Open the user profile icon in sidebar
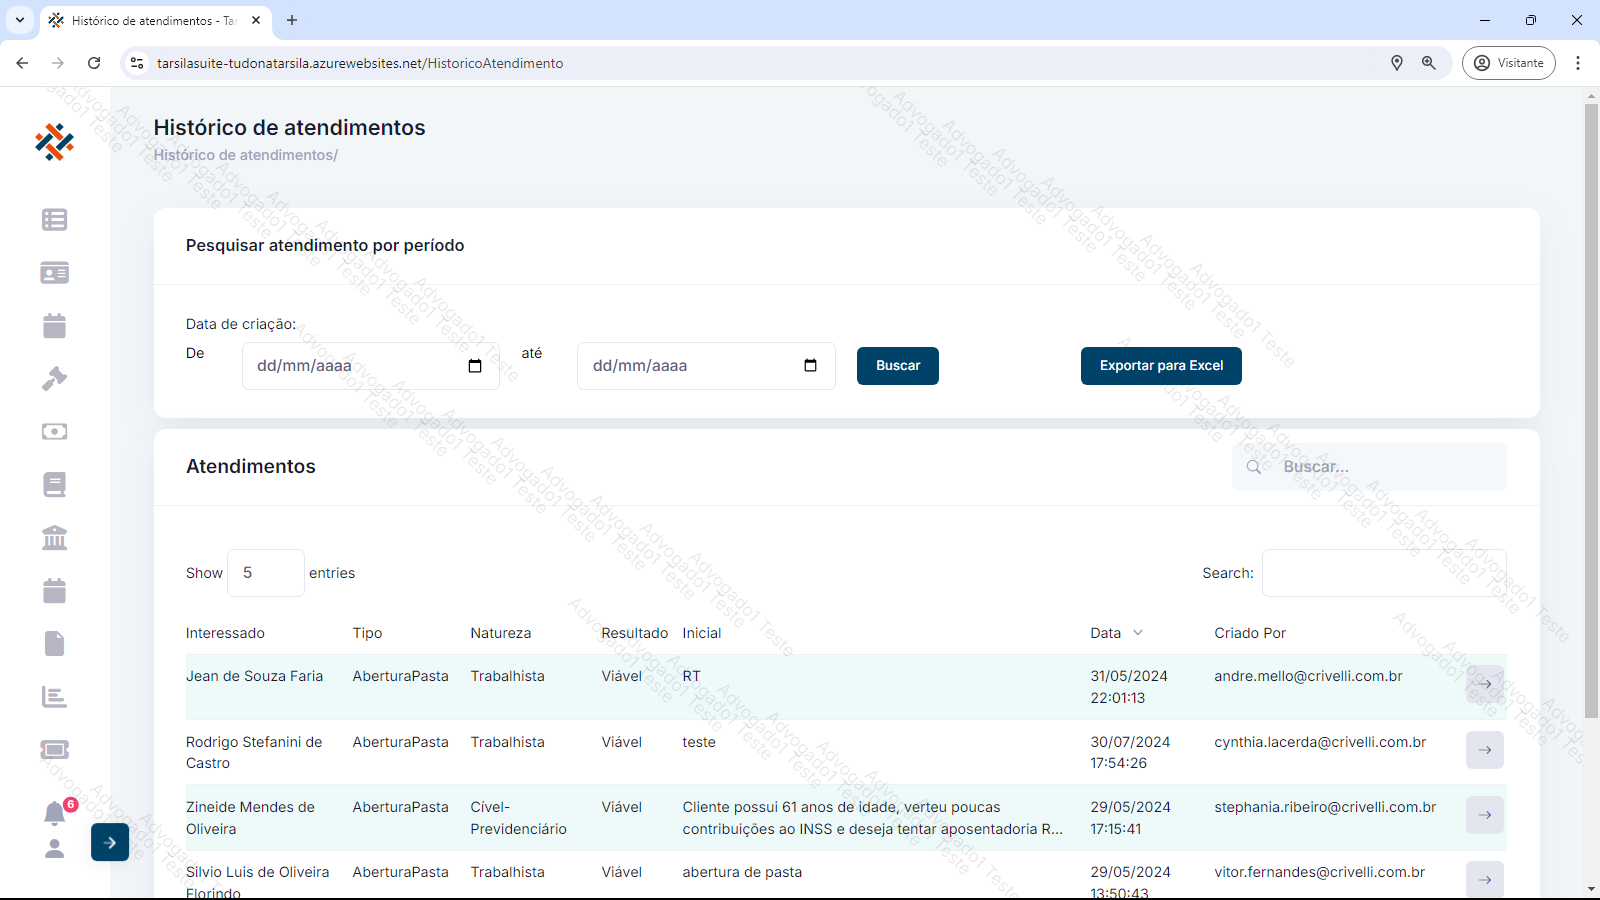This screenshot has height=900, width=1600. [x=54, y=849]
